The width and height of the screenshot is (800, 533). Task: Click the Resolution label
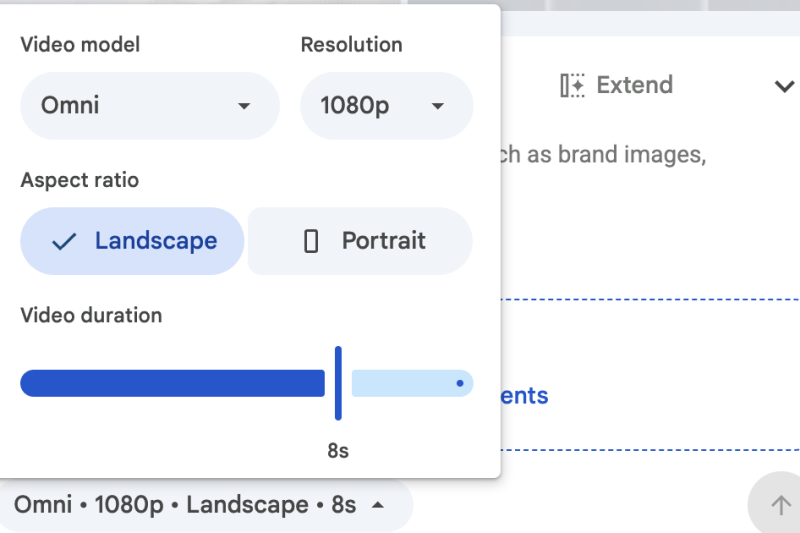point(352,45)
